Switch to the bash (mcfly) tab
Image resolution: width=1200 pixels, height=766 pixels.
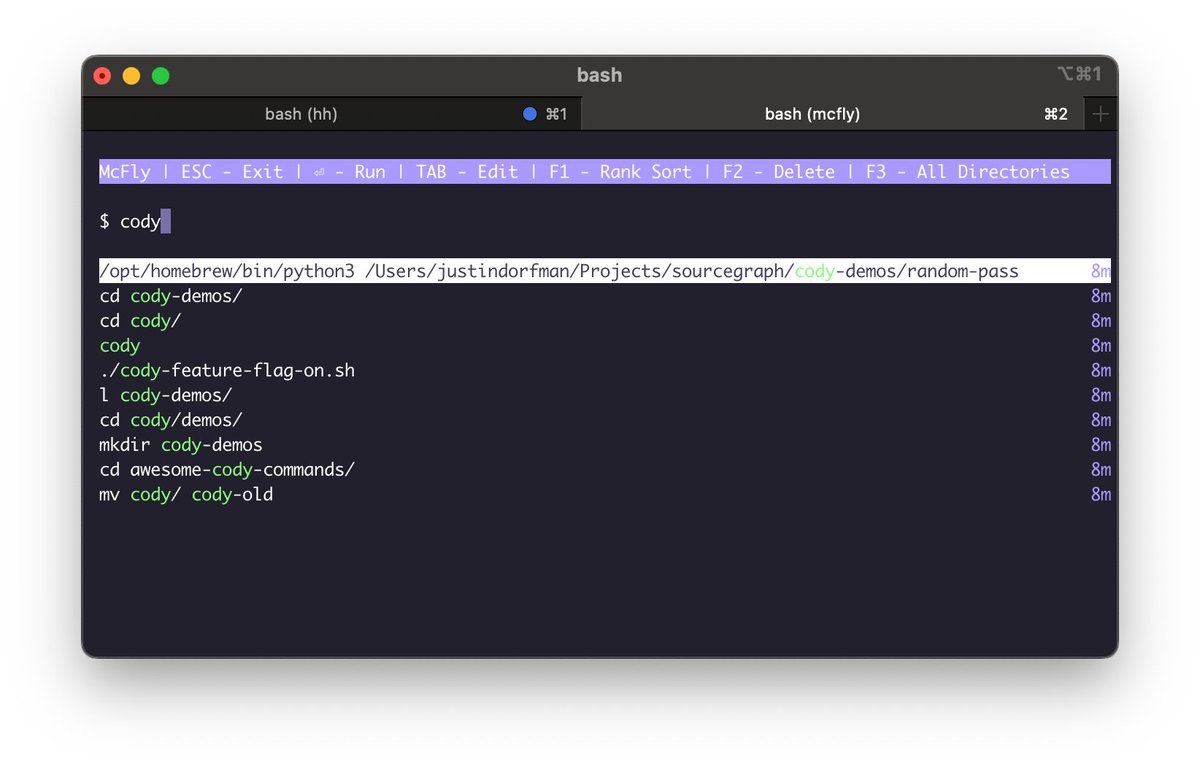pyautogui.click(x=833, y=114)
